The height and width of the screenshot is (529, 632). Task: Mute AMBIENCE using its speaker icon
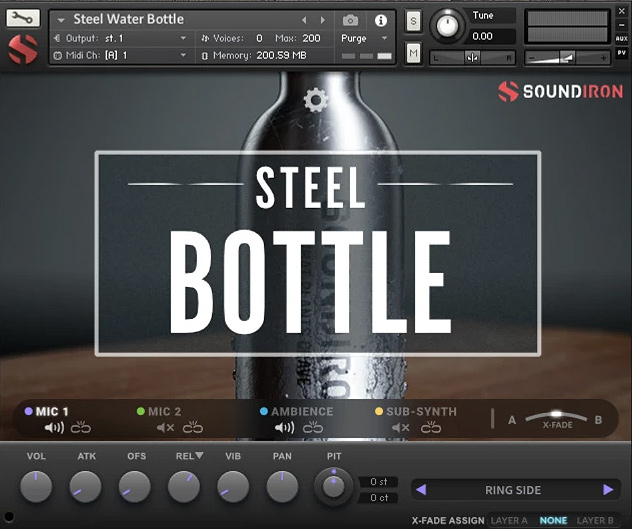[285, 427]
